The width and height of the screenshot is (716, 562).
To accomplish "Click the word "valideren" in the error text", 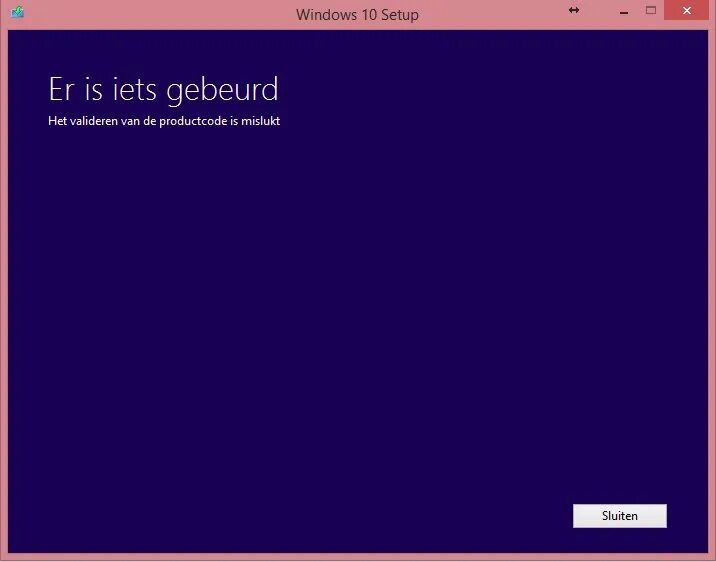I will [x=94, y=121].
